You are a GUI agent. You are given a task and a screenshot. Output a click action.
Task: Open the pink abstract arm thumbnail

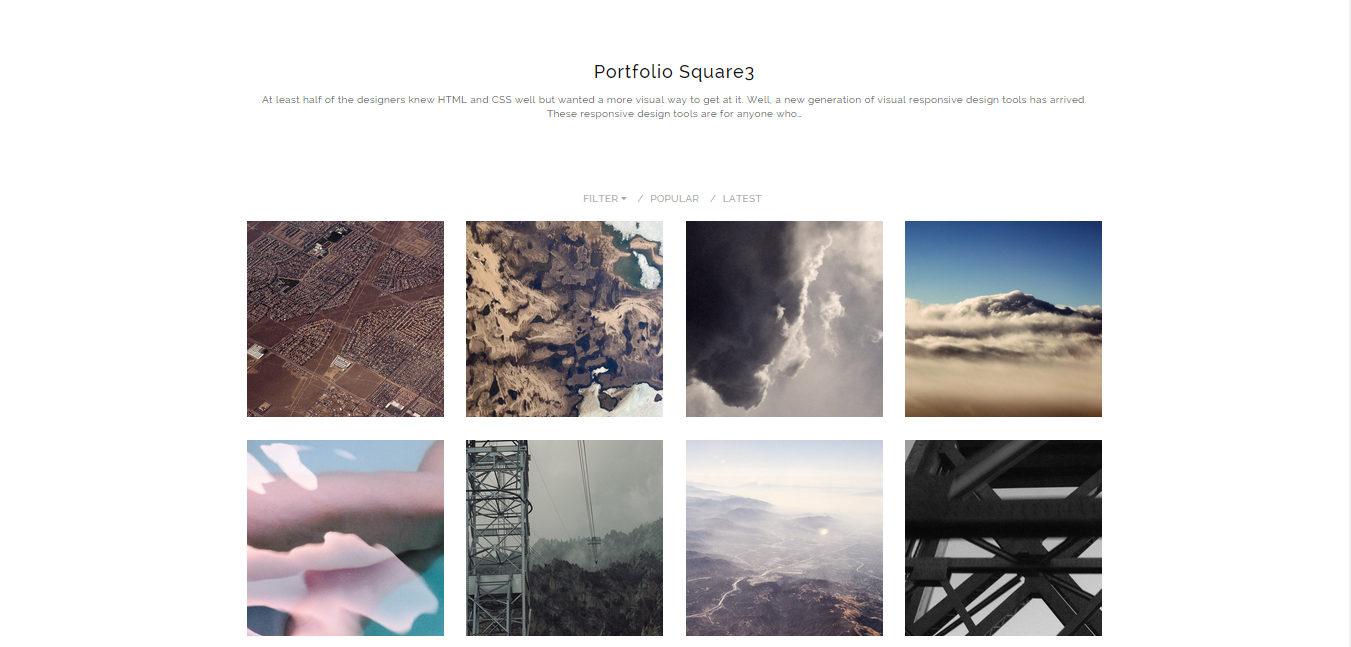click(x=345, y=538)
